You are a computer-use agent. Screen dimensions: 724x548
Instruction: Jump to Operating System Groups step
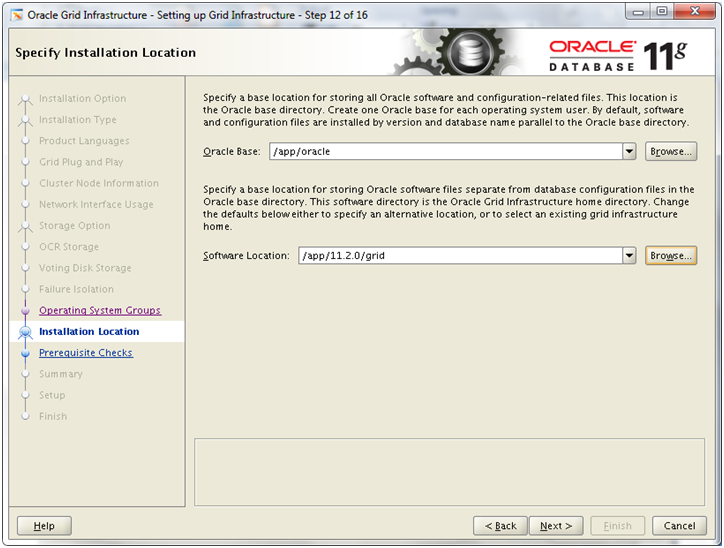[100, 310]
